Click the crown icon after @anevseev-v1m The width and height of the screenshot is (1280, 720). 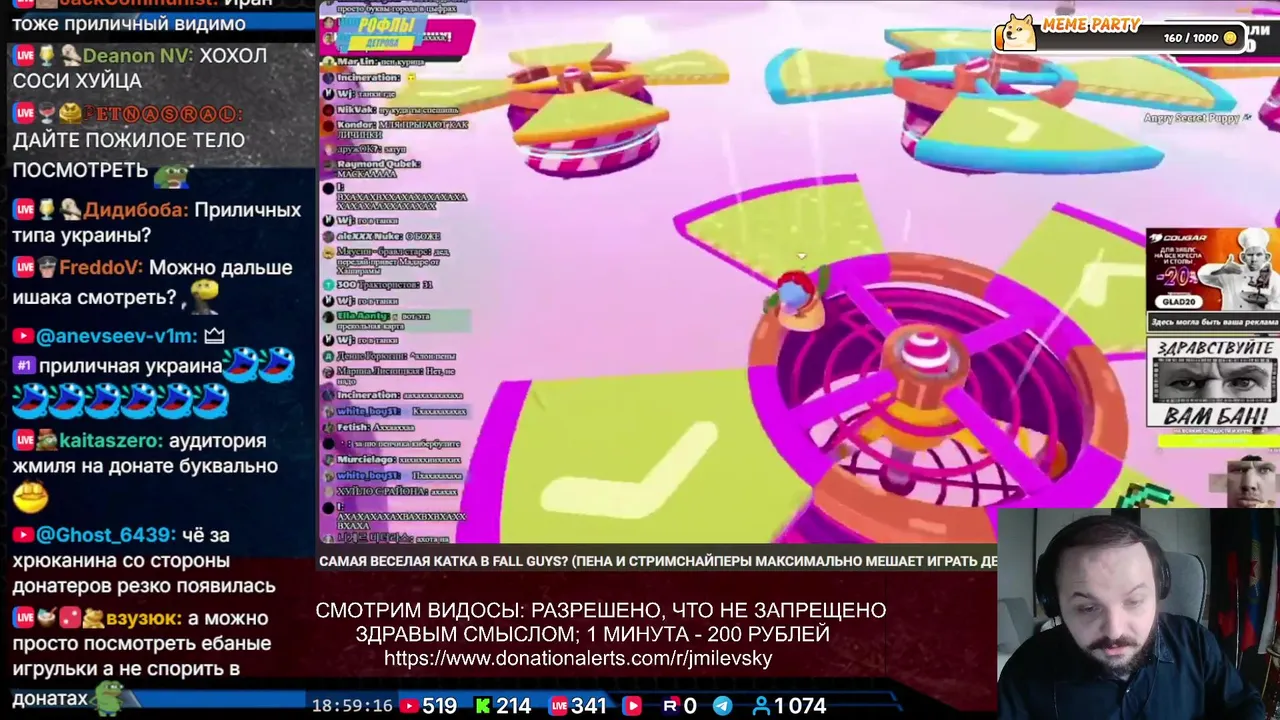pyautogui.click(x=214, y=337)
